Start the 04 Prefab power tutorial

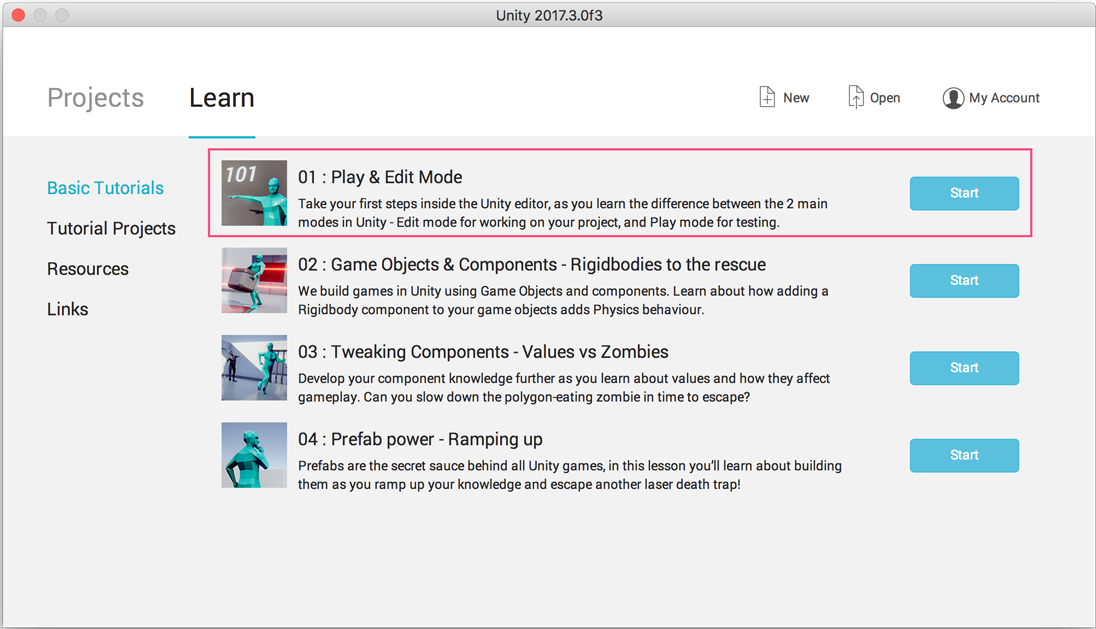pos(964,455)
